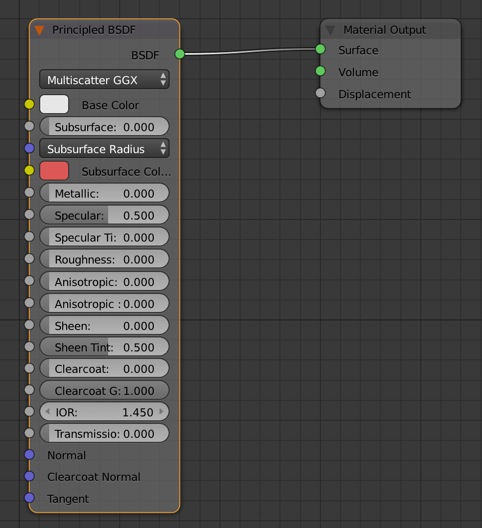Collapse the Principled BSDF node triangle
482x528 pixels.
click(x=39, y=31)
